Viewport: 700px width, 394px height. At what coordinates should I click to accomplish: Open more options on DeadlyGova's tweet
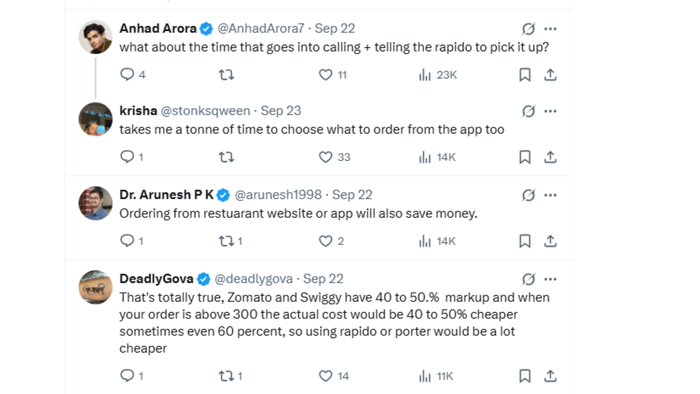[x=550, y=279]
